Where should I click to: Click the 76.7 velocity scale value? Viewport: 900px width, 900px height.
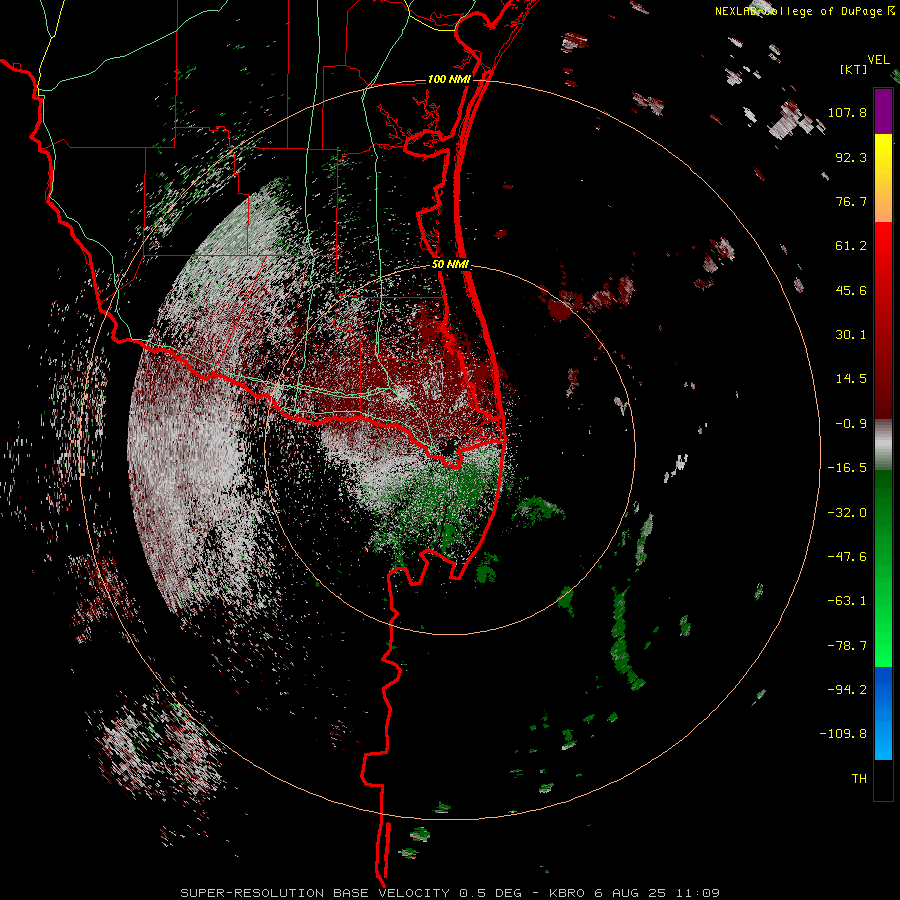point(851,201)
